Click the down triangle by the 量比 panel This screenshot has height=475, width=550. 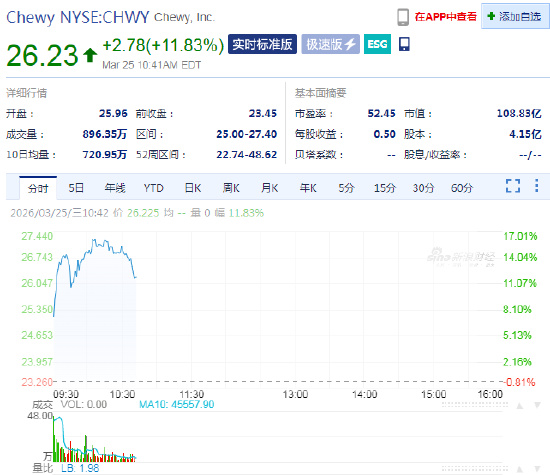click(537, 469)
